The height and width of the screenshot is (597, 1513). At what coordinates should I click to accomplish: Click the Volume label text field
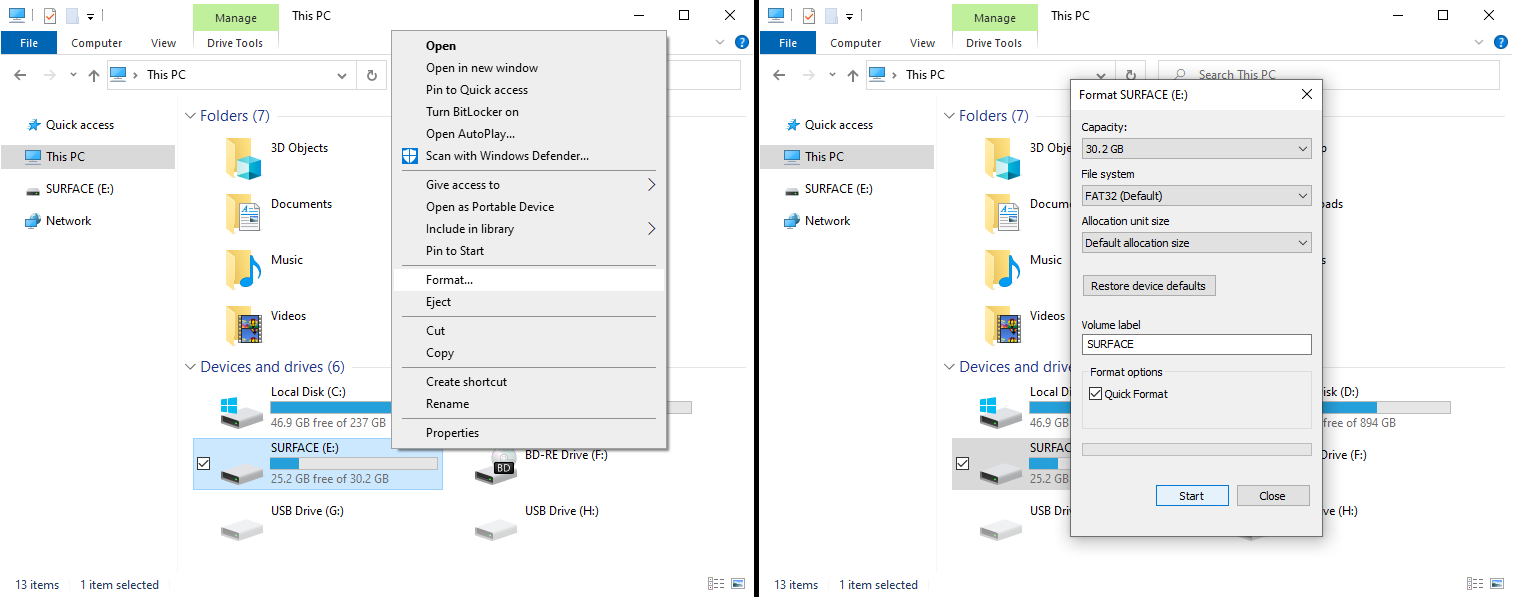(x=1196, y=344)
